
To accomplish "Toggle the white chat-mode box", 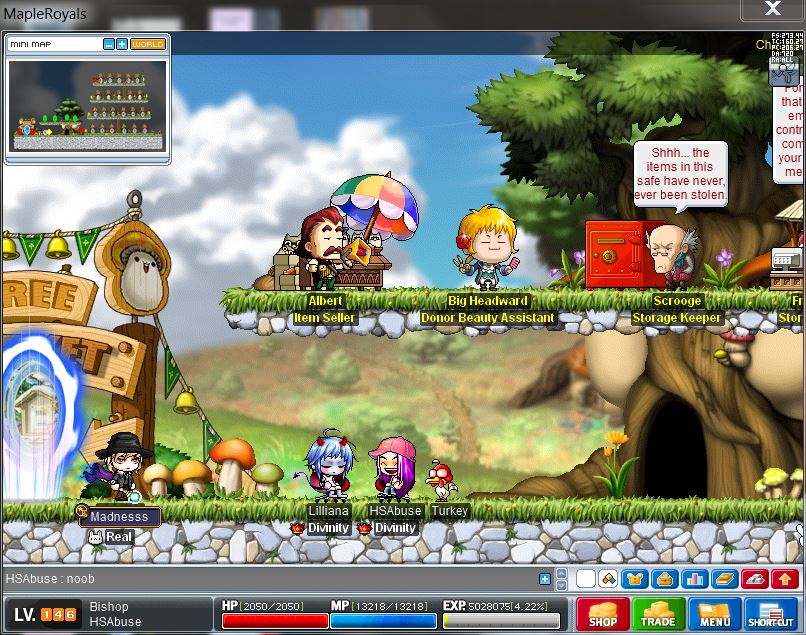I will (x=586, y=579).
